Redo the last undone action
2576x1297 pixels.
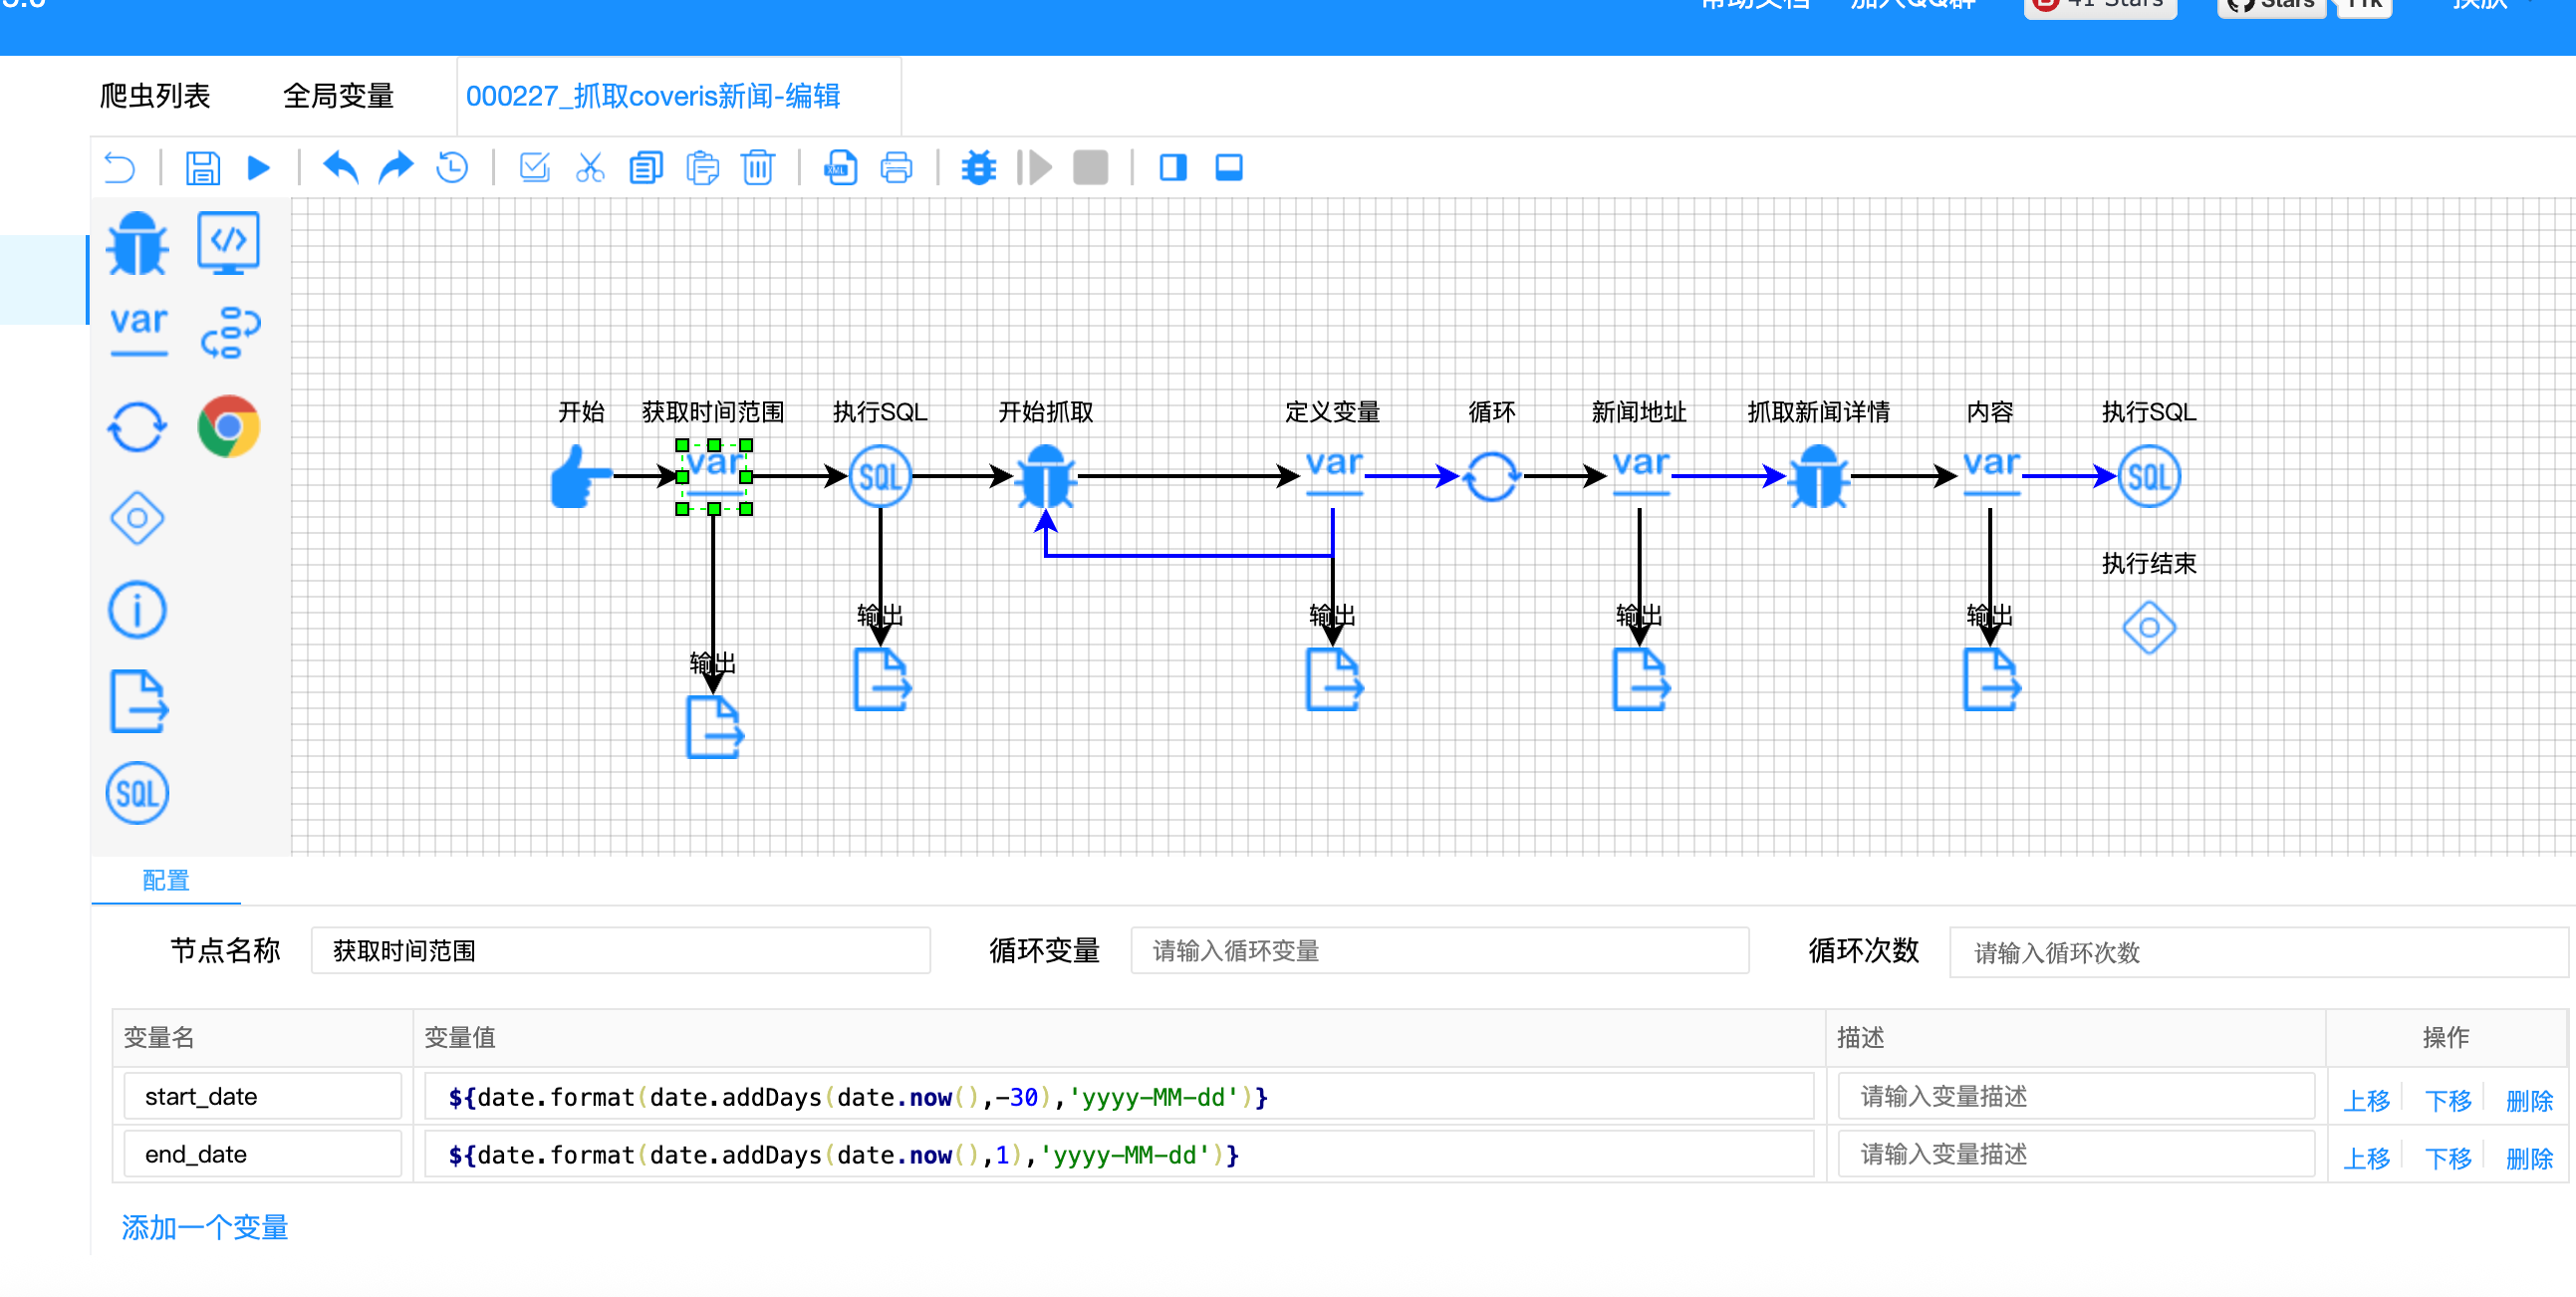395,167
